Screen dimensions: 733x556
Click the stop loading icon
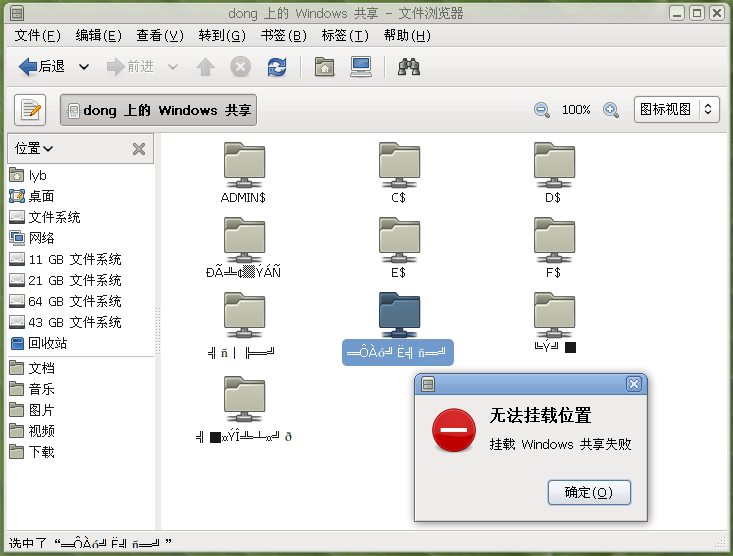click(x=240, y=67)
